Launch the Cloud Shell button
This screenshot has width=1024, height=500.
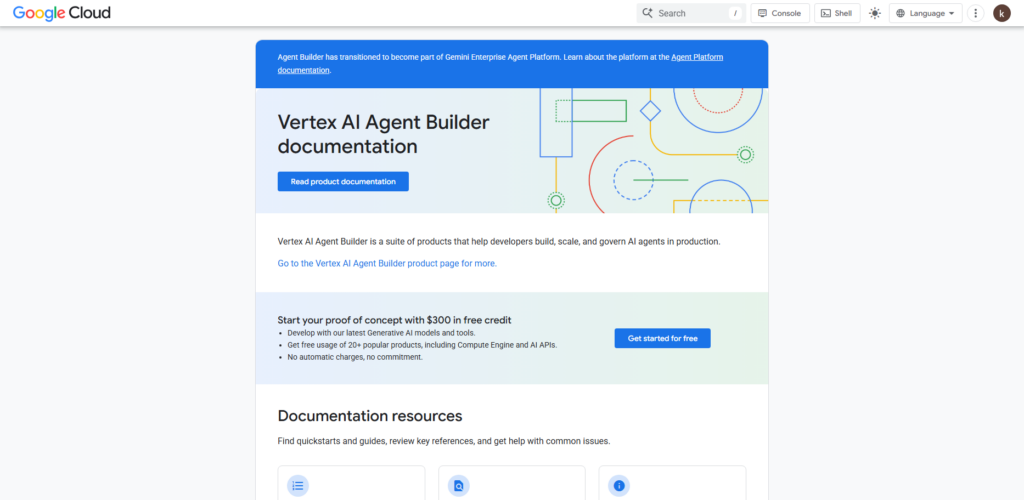tap(837, 13)
